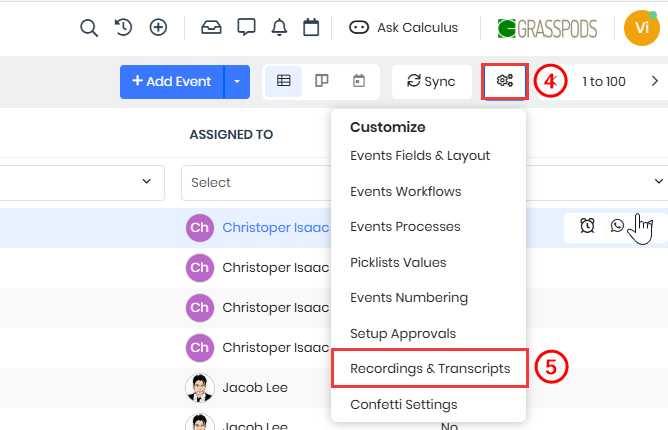Select Recordings & Transcripts menu item
The image size is (668, 430).
[430, 369]
